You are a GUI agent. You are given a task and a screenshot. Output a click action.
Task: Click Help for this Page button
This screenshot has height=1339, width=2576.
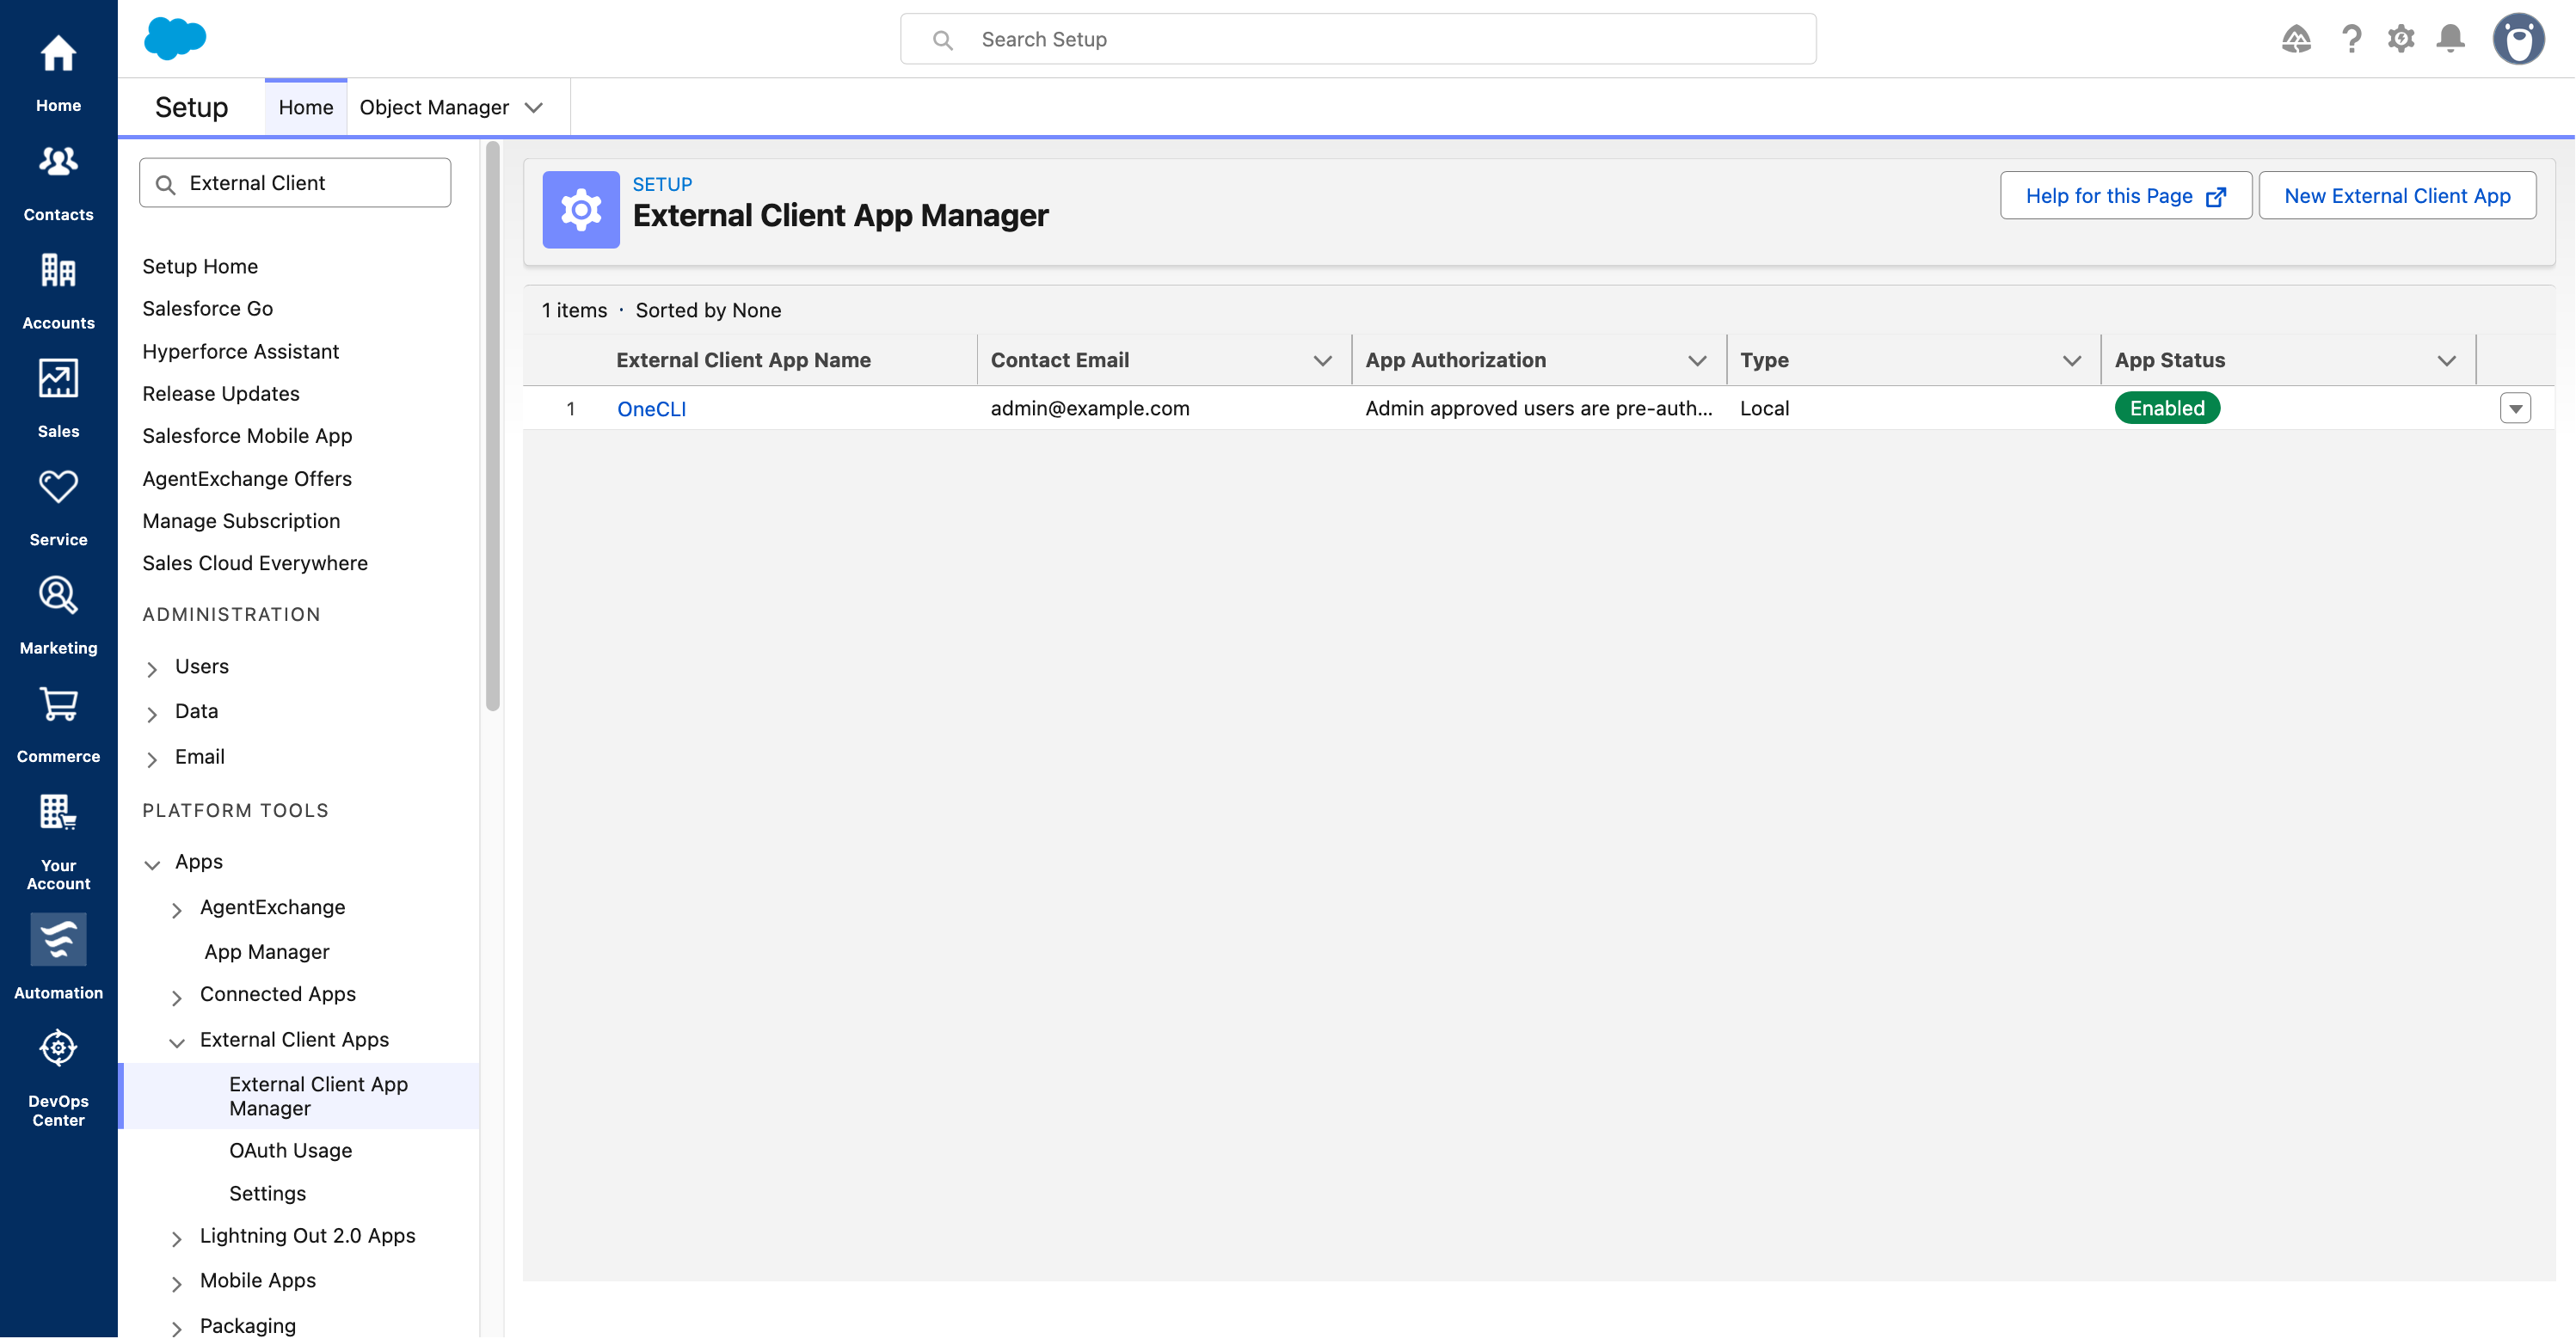[x=2125, y=195]
